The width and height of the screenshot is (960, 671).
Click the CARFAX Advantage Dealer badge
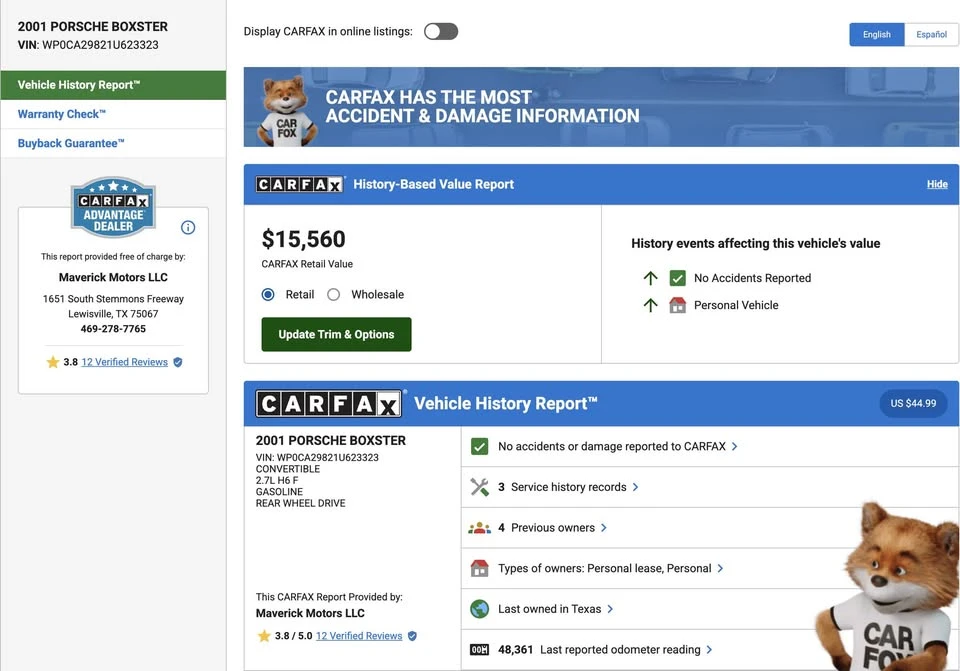tap(113, 206)
